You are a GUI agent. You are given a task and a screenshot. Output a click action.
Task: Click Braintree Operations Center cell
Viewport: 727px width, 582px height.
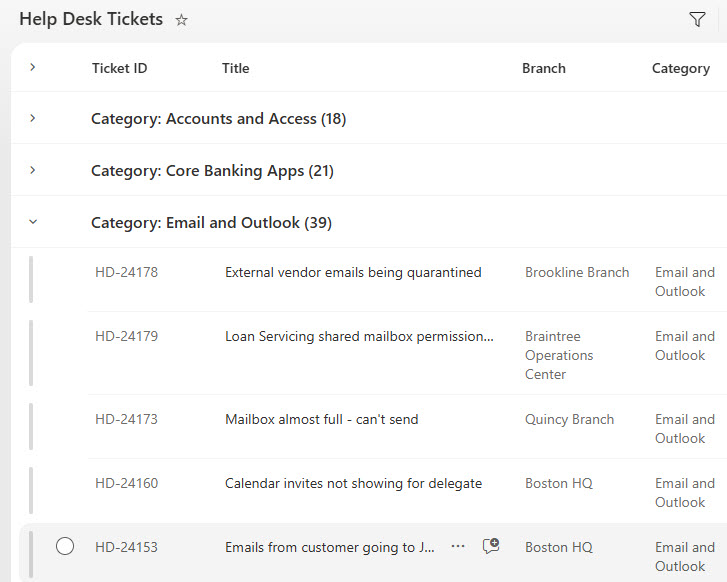pos(559,355)
